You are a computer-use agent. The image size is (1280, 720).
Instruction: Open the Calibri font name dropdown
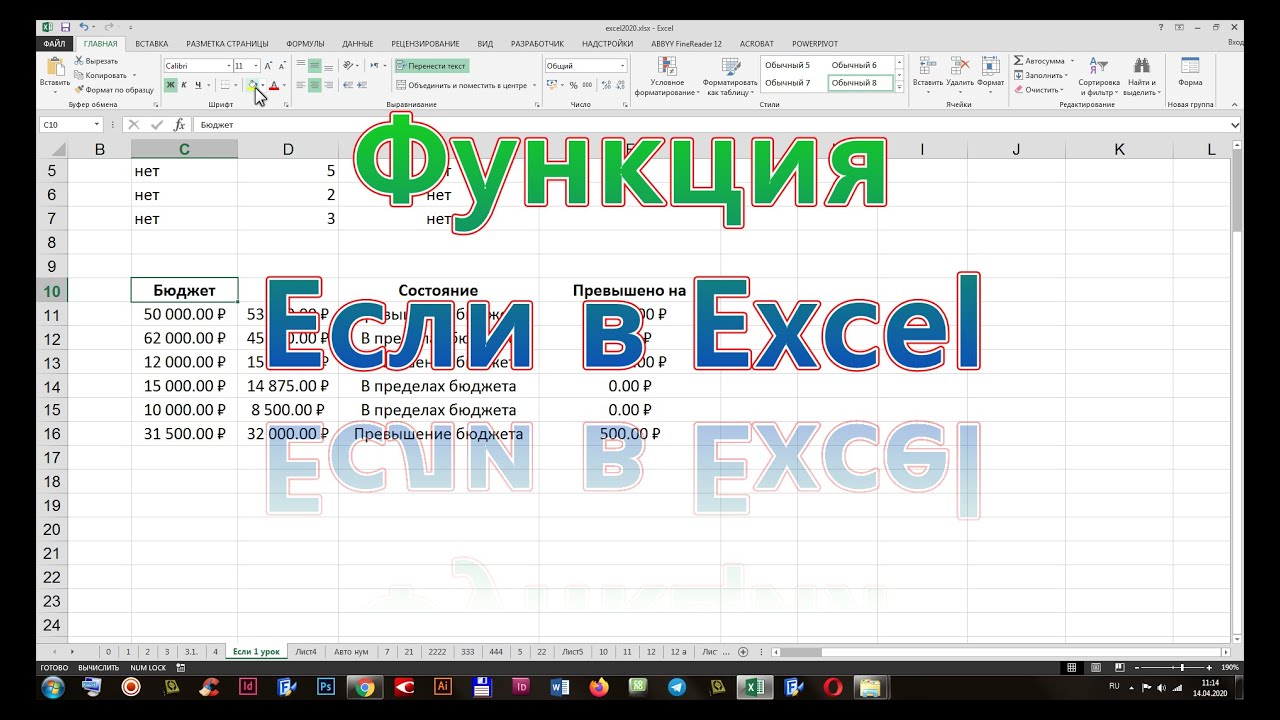(229, 66)
